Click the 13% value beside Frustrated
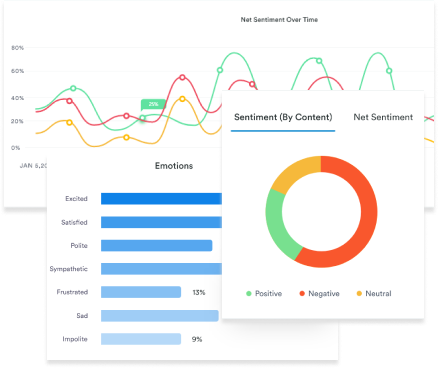This screenshot has width=438, height=368. click(x=199, y=292)
